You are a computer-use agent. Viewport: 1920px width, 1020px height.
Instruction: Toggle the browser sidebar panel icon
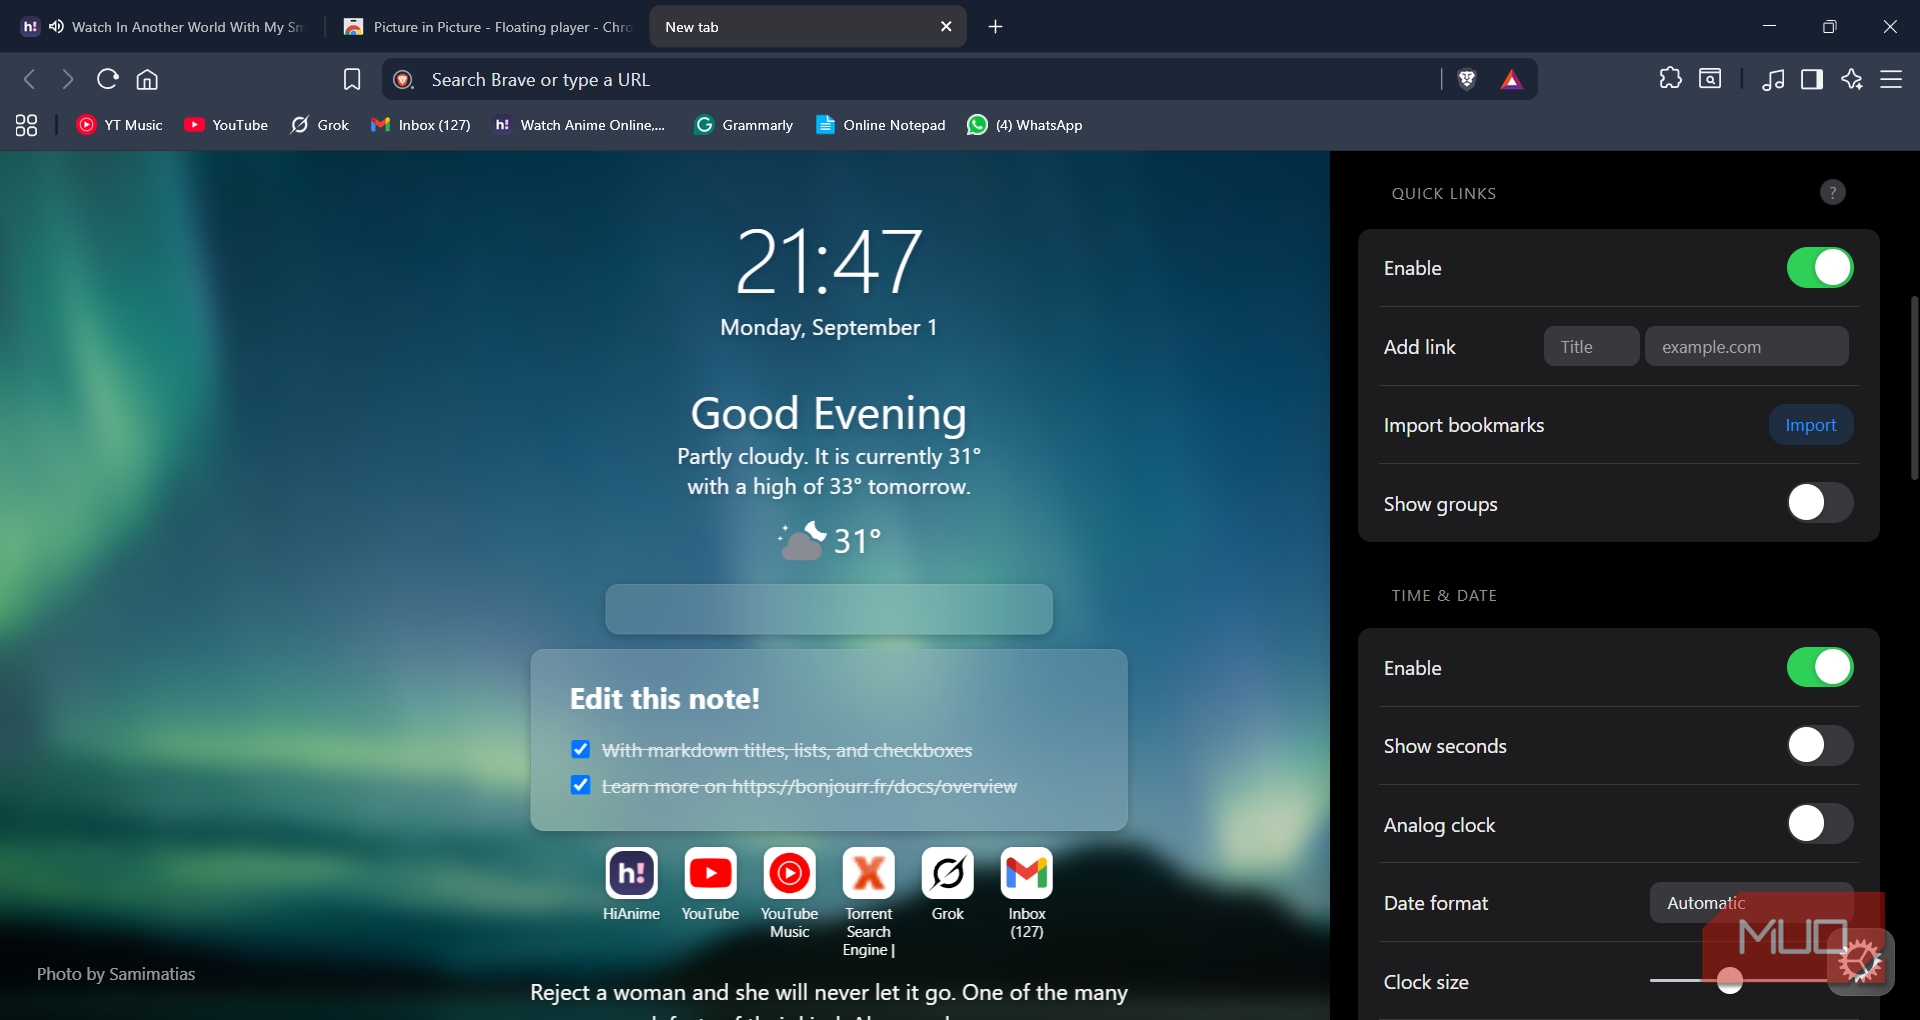[x=1811, y=79]
